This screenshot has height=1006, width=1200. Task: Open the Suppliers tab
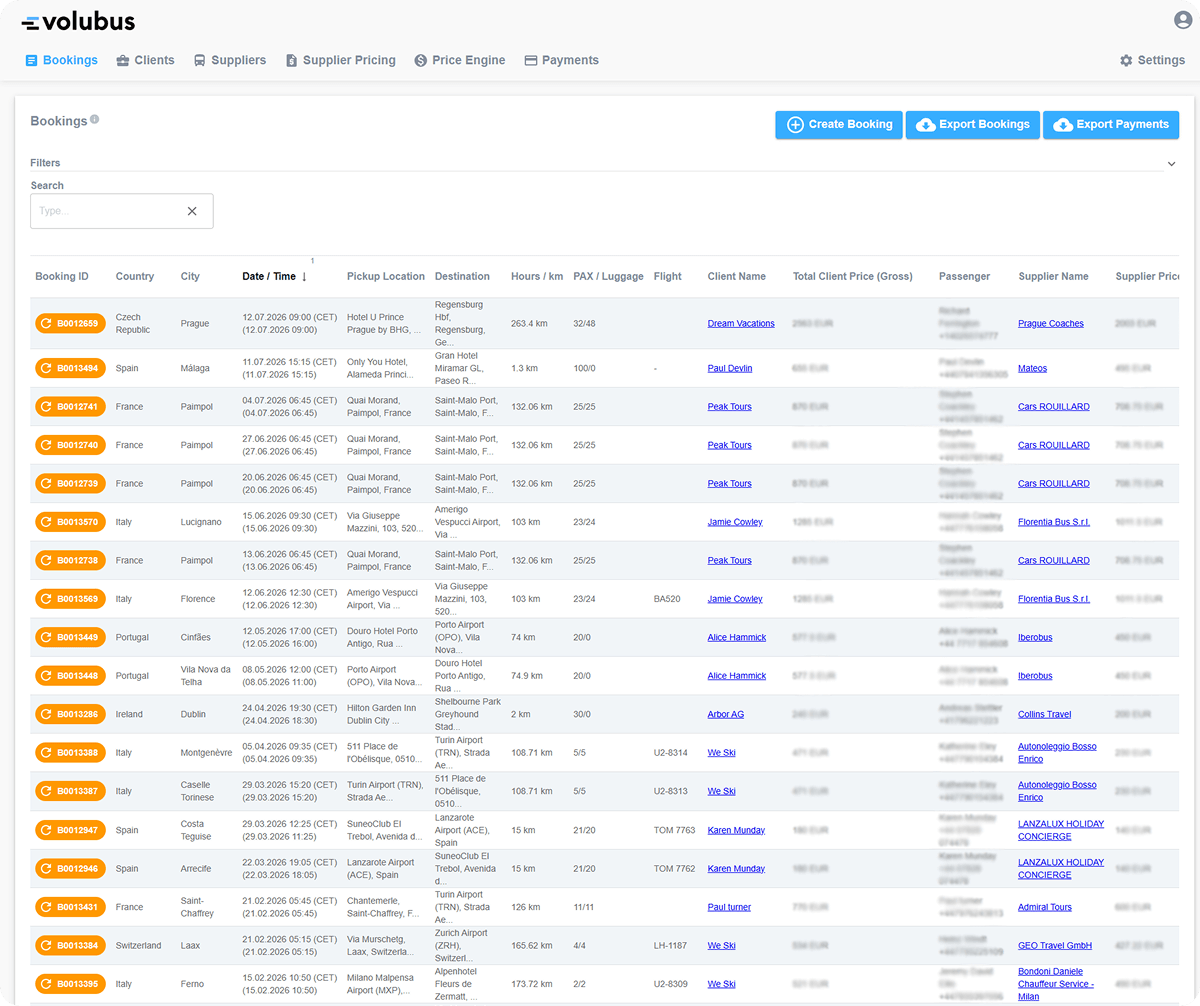pyautogui.click(x=229, y=60)
